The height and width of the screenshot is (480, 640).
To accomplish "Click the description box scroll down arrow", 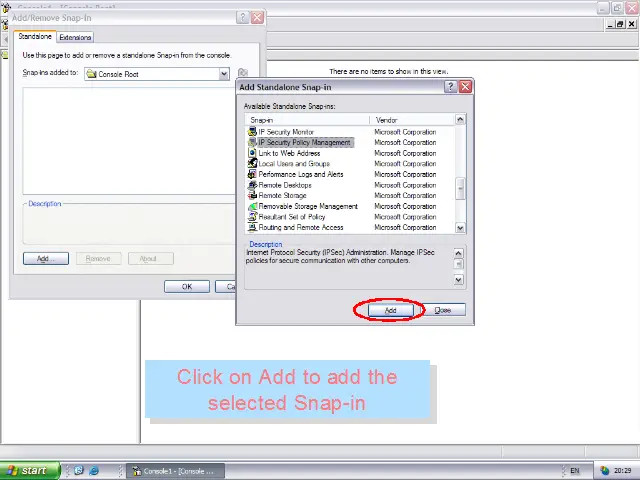I will pos(458,280).
